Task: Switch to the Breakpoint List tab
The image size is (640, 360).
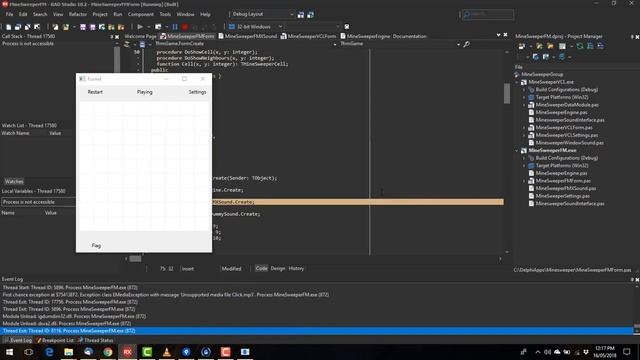Action: point(55,340)
